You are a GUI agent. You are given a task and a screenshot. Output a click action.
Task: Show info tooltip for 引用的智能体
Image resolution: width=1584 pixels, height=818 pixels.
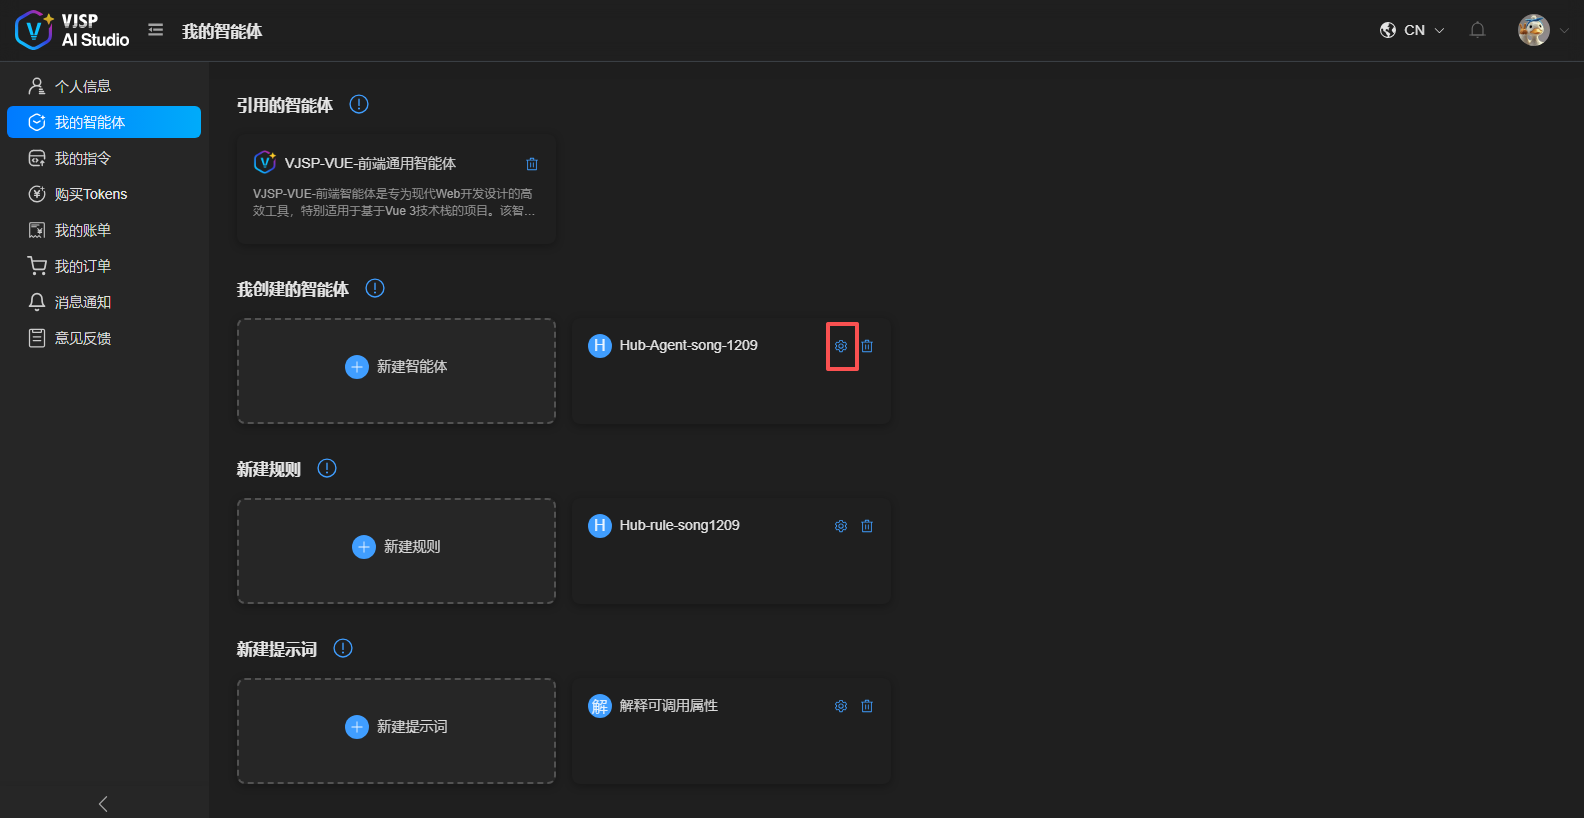click(x=359, y=104)
